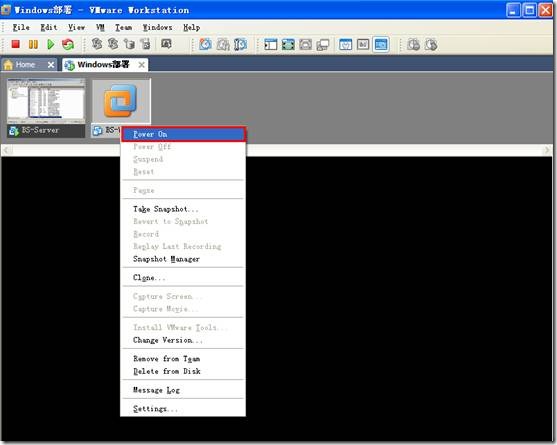This screenshot has width=557, height=445.
Task: Select the powered-off VM thumbnail with VMware logo
Action: click(121, 101)
